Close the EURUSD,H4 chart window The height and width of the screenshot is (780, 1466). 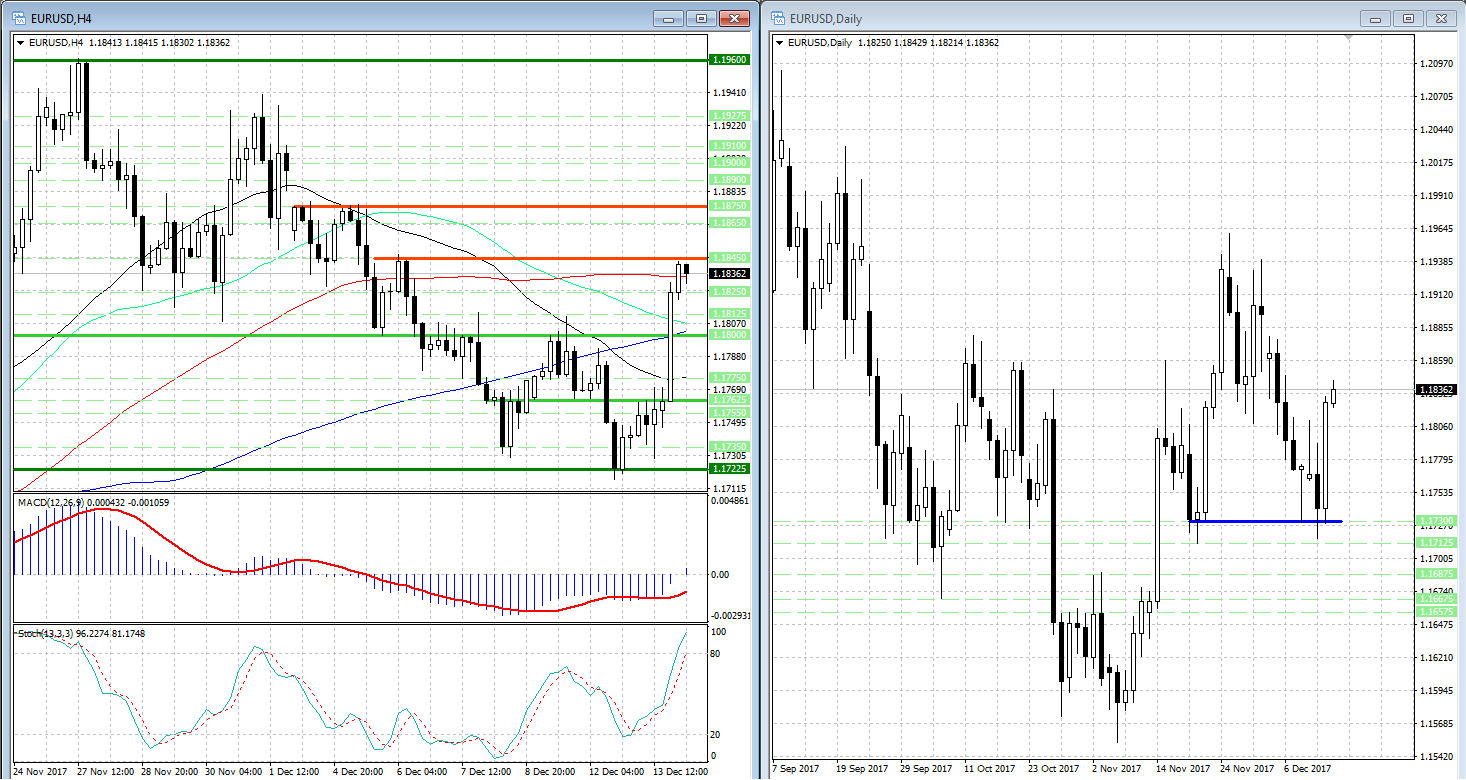(735, 18)
